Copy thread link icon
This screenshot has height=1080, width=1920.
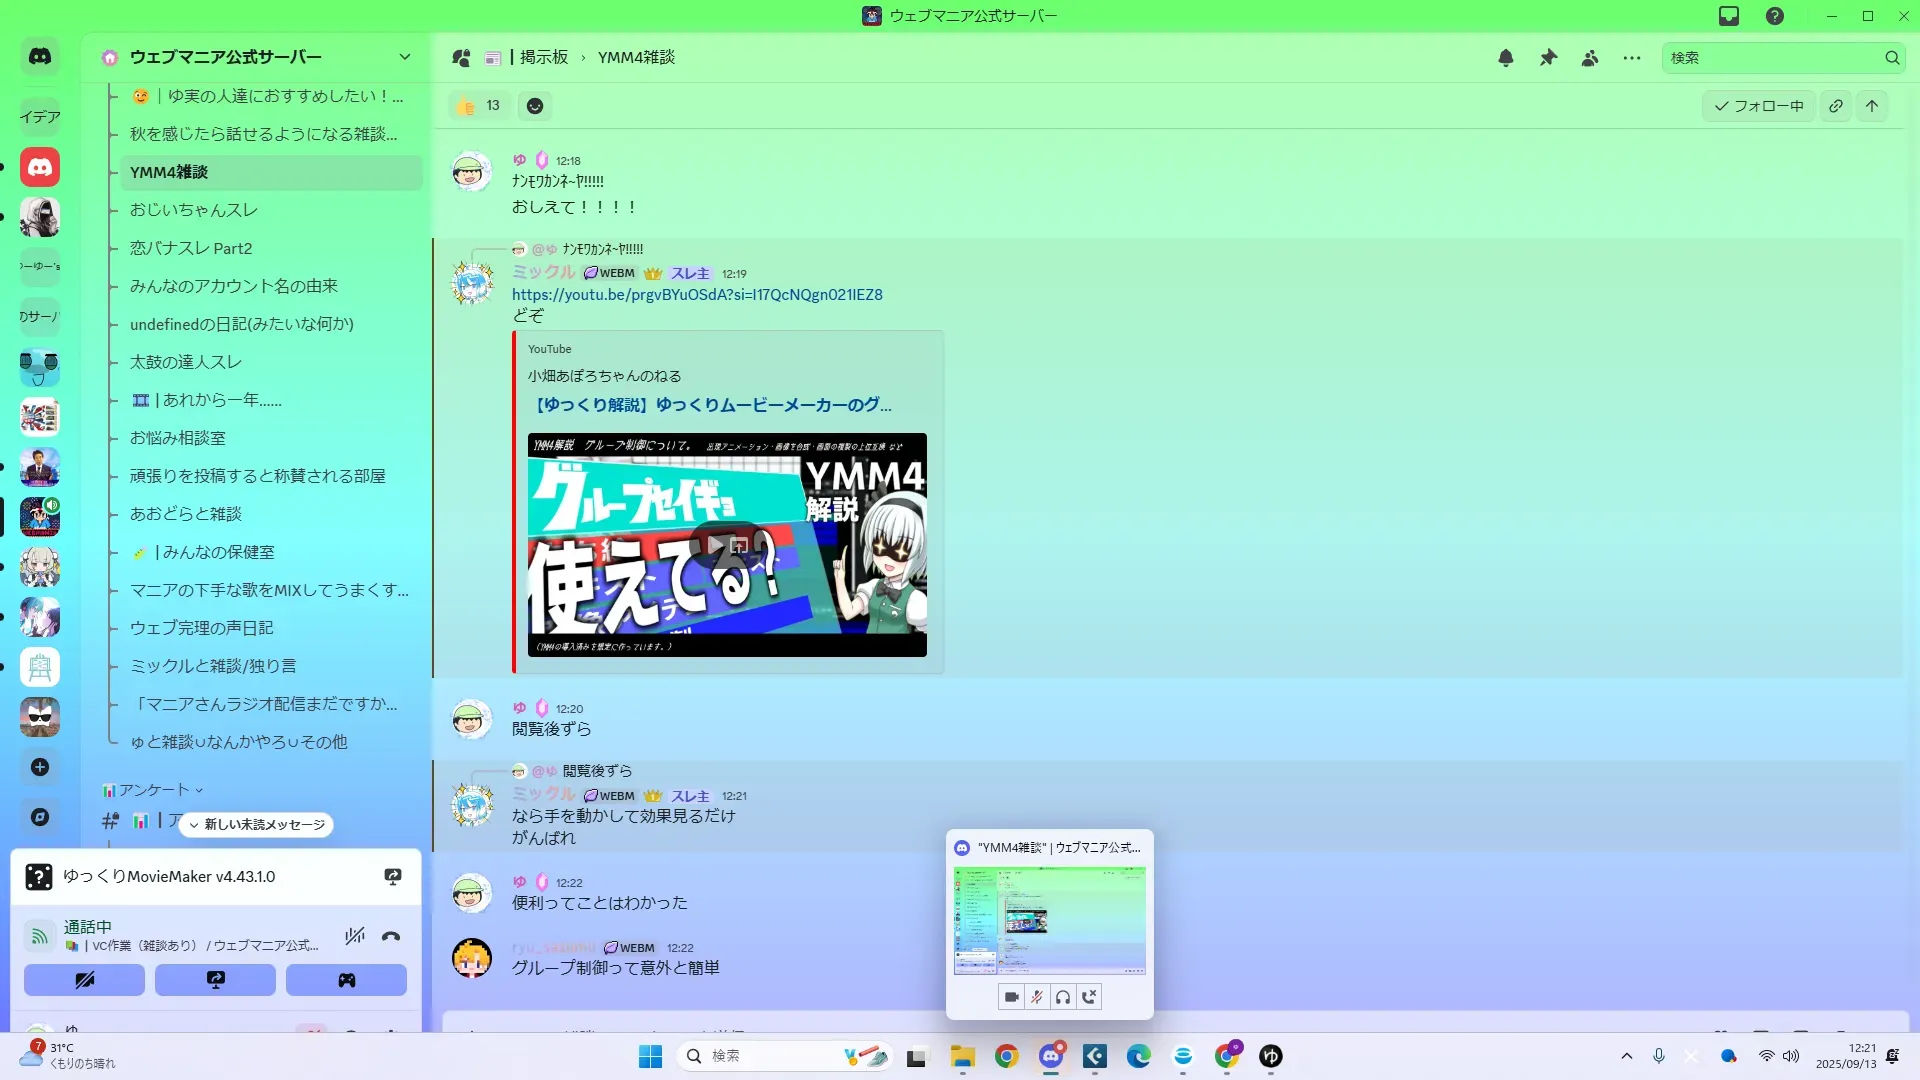(x=1836, y=106)
